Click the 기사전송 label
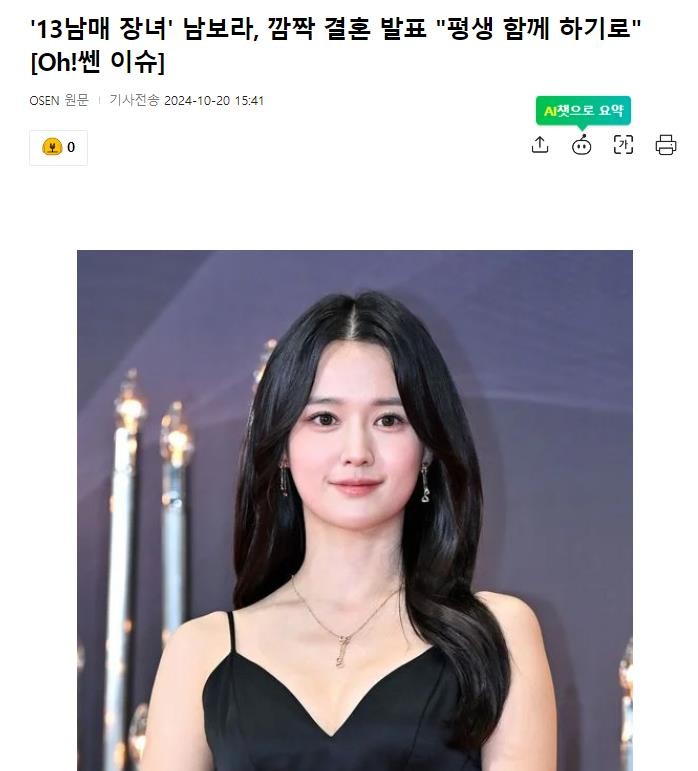The width and height of the screenshot is (698, 771). [x=134, y=100]
